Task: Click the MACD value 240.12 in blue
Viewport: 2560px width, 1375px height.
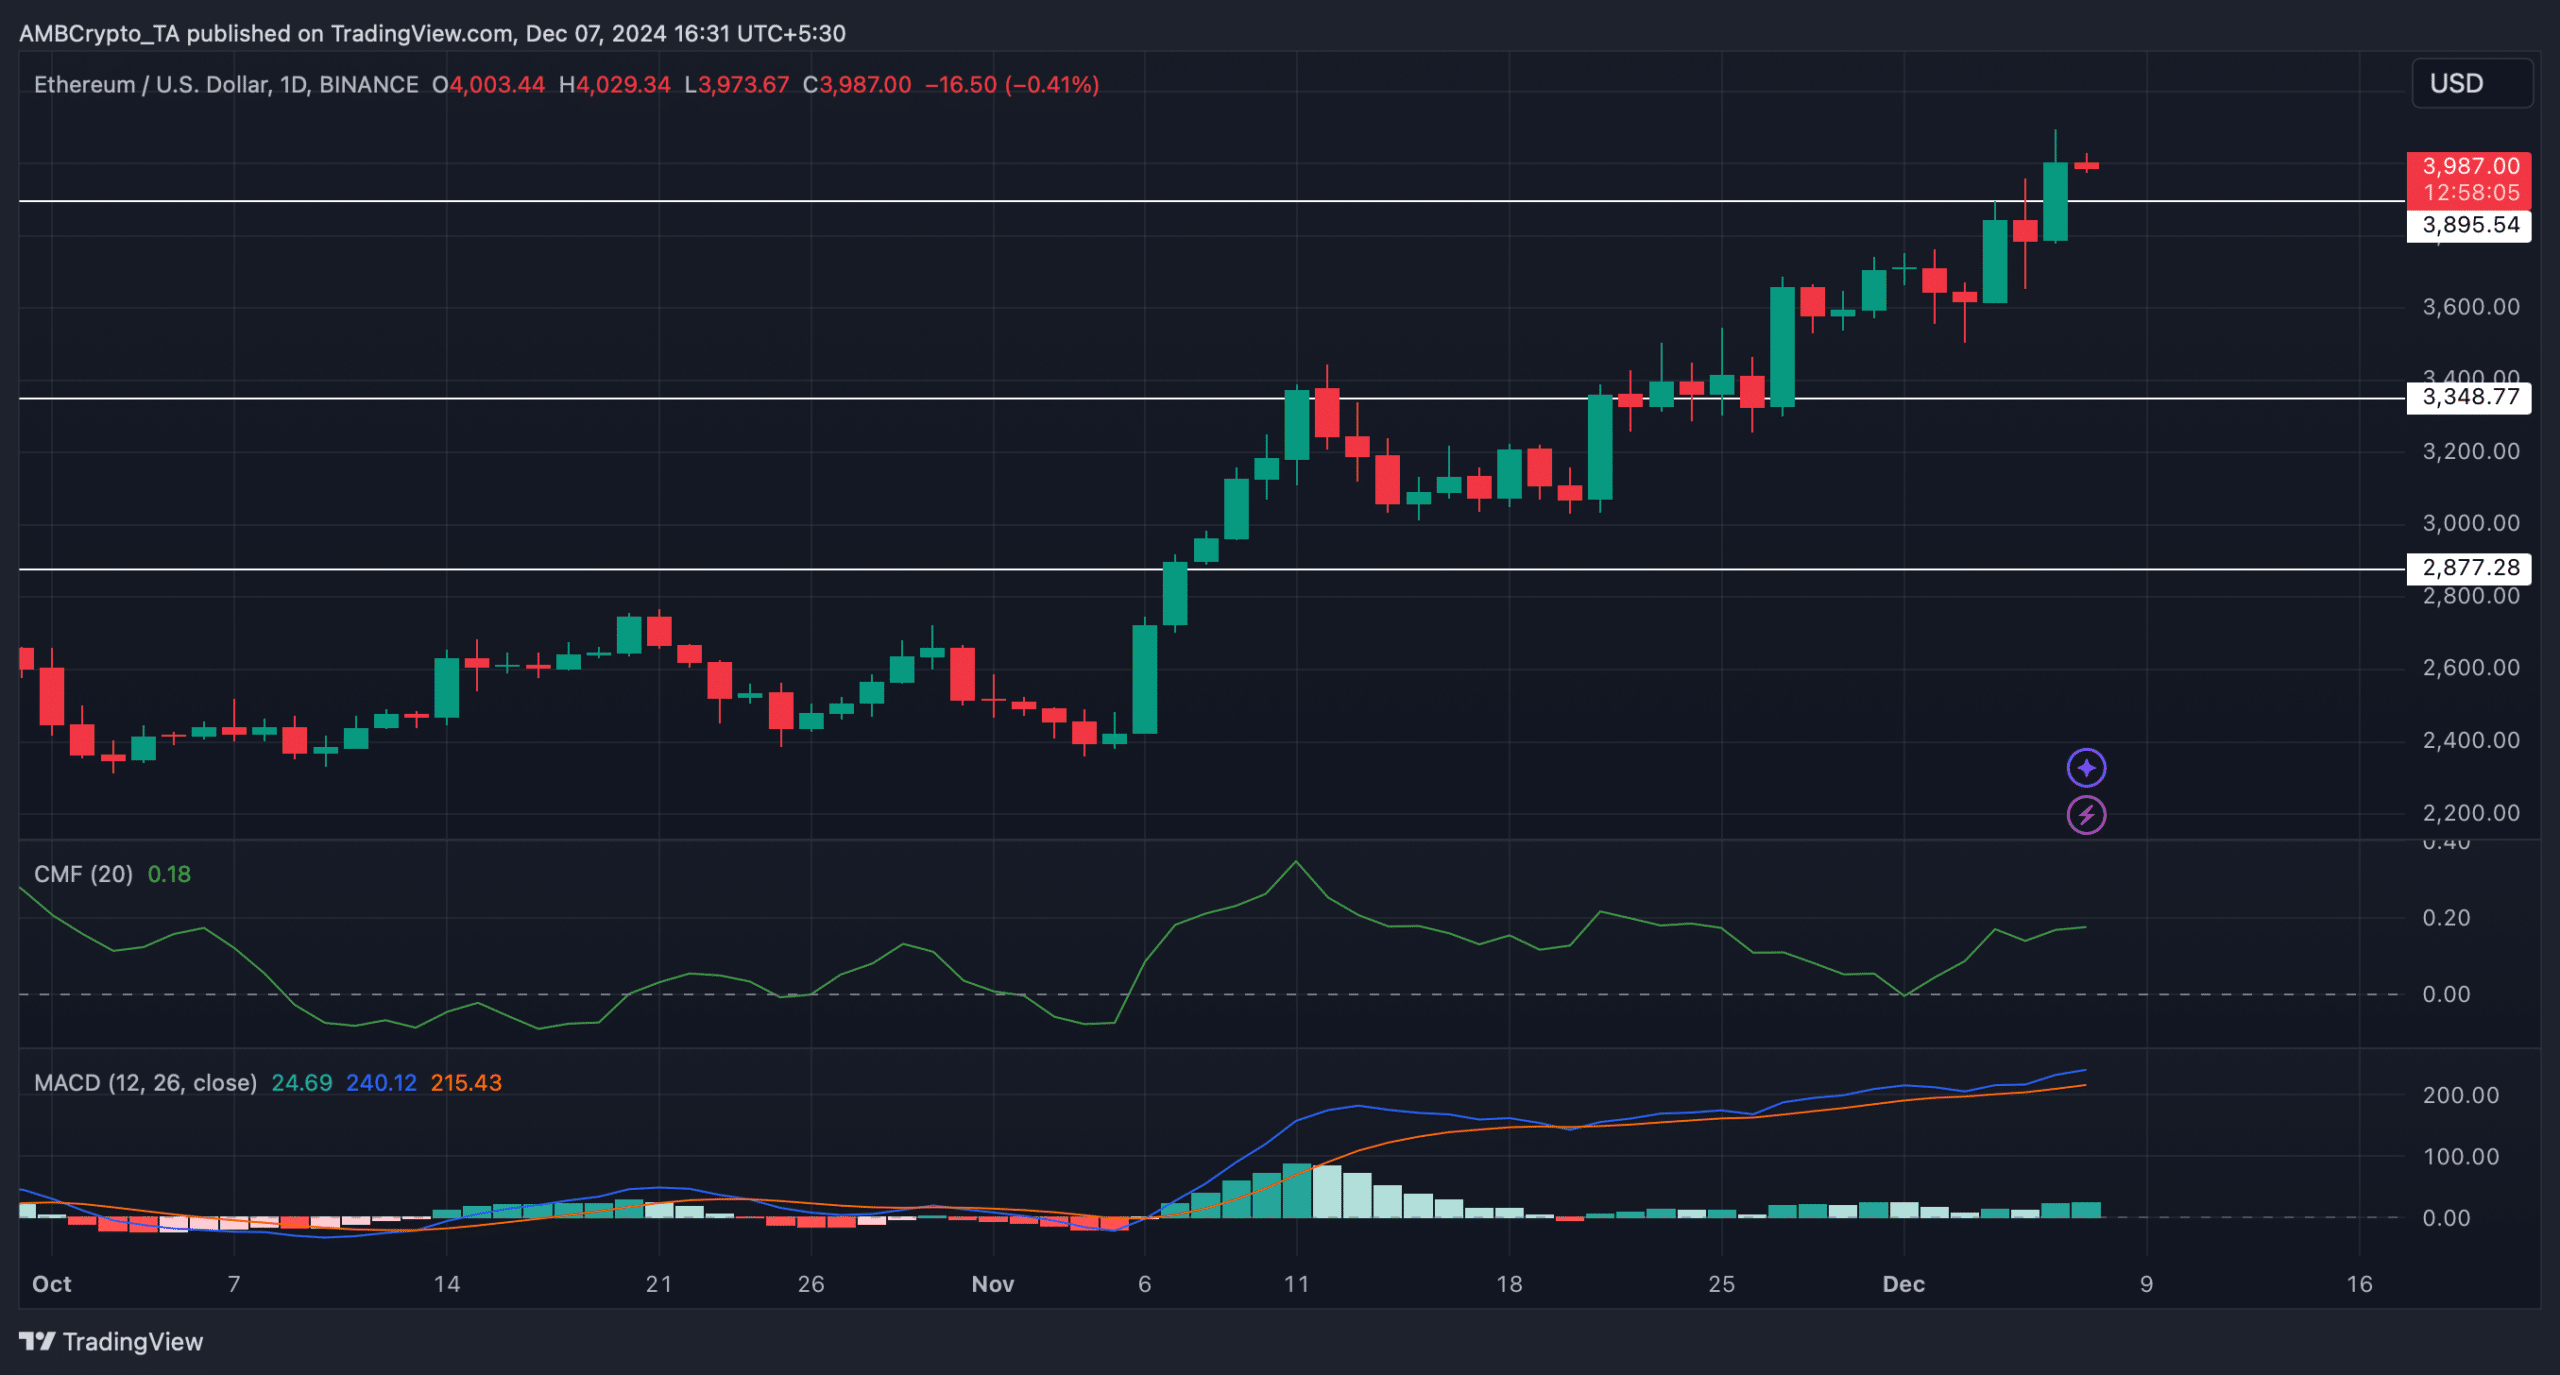Action: pos(381,1083)
